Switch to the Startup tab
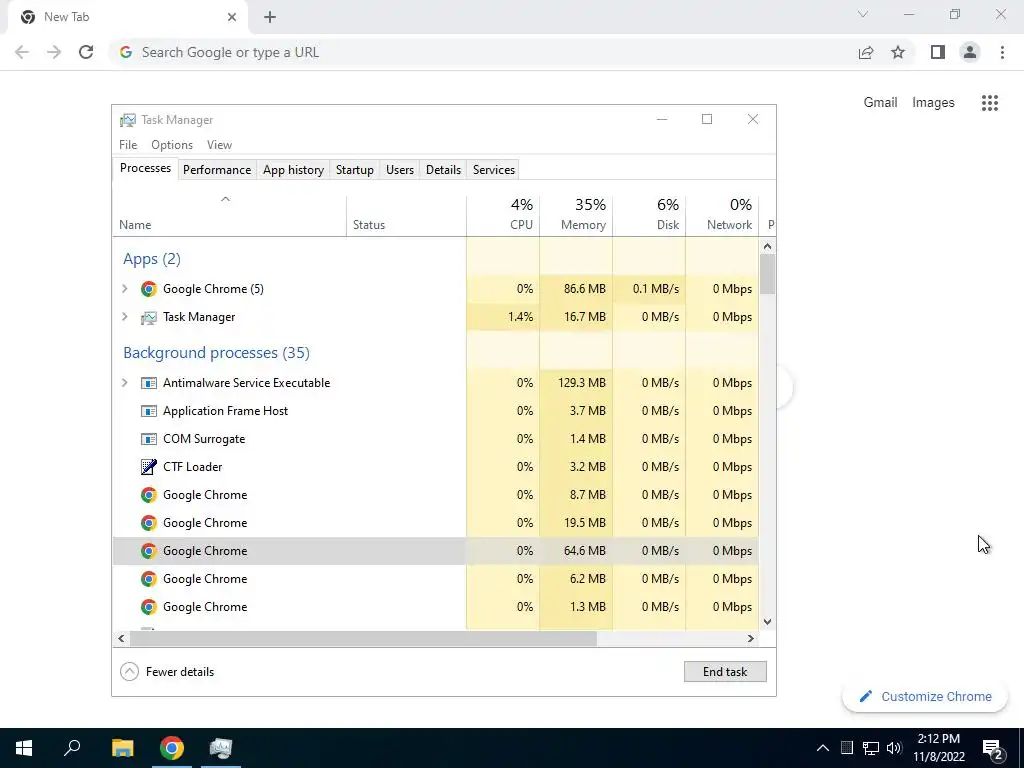Viewport: 1024px width, 768px height. (355, 170)
